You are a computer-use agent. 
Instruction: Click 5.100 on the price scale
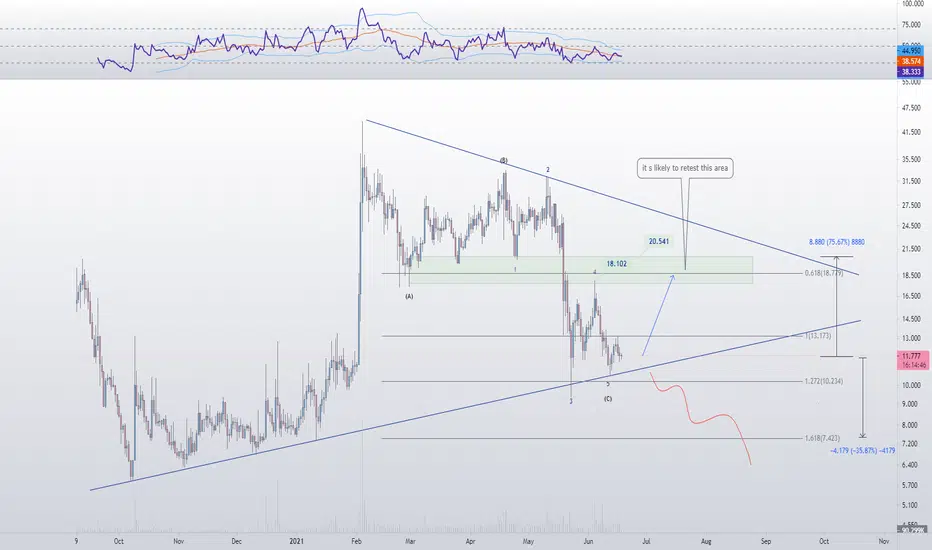911,505
